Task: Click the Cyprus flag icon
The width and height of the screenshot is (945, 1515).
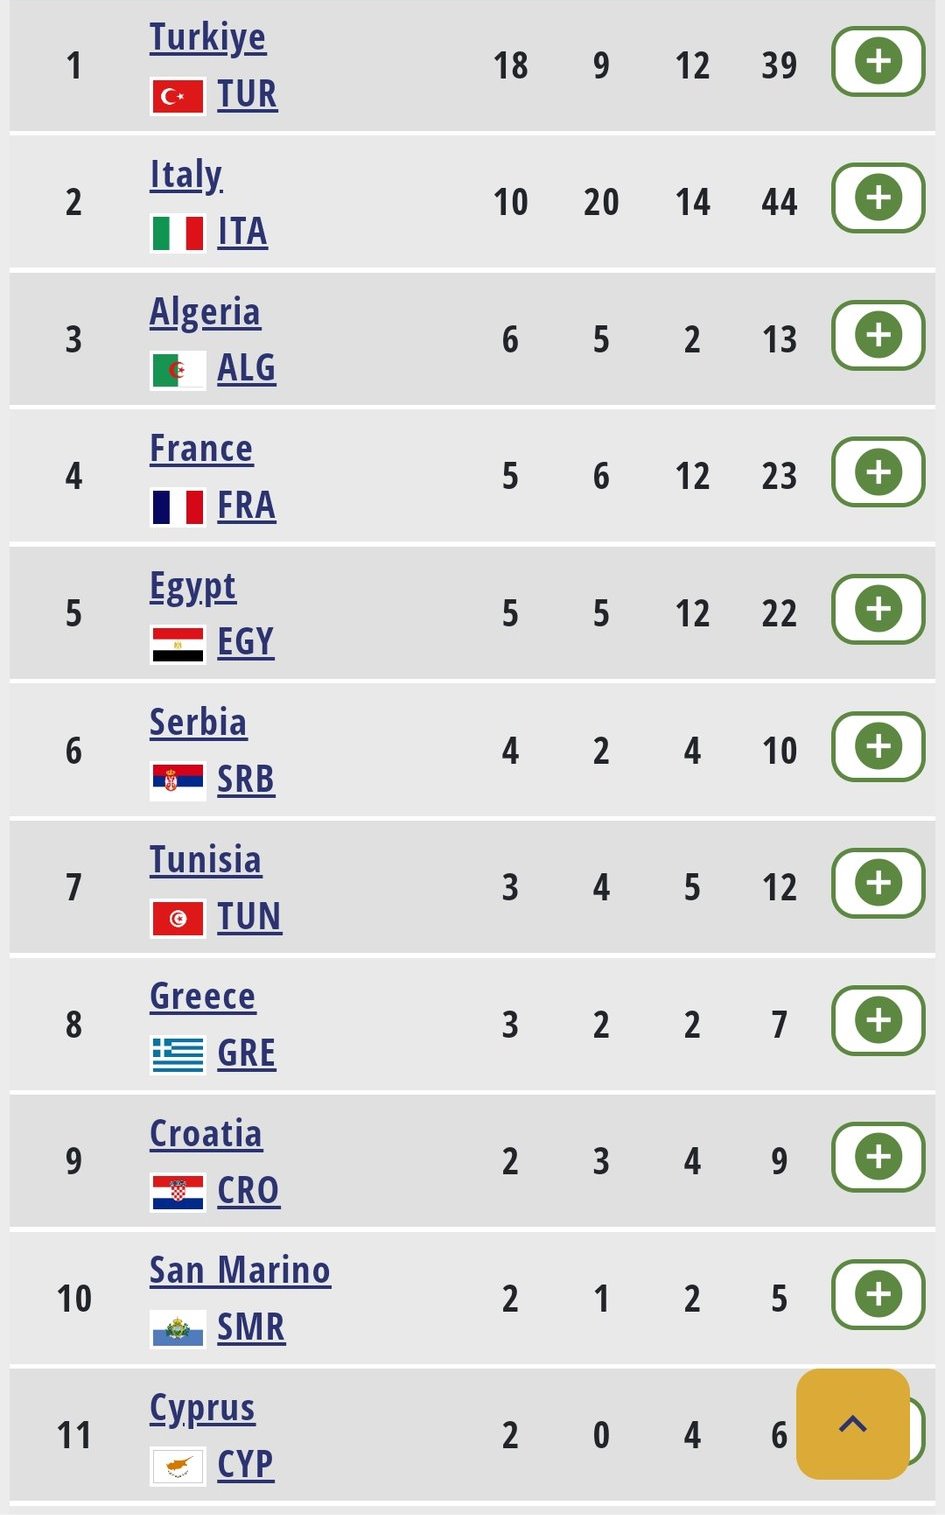Action: 178,1466
